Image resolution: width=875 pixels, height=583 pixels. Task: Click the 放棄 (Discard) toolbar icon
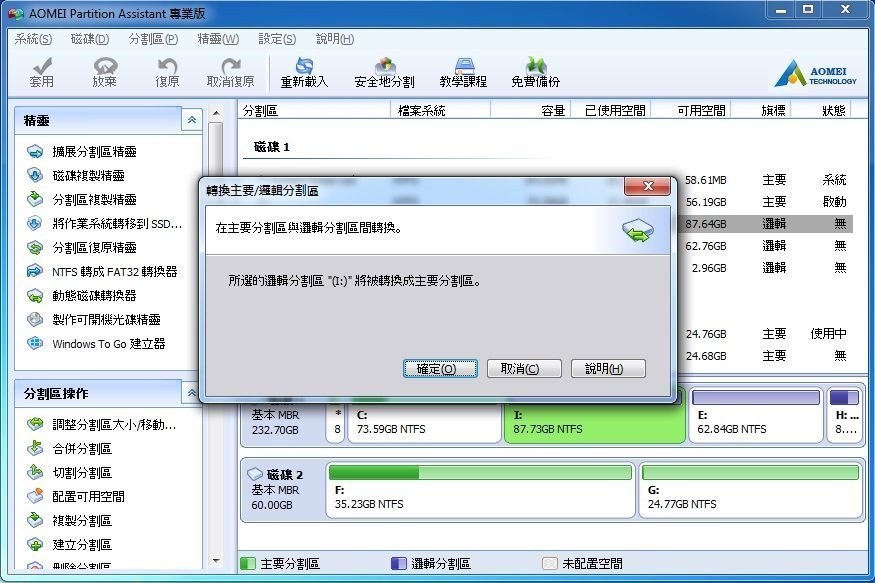[105, 73]
